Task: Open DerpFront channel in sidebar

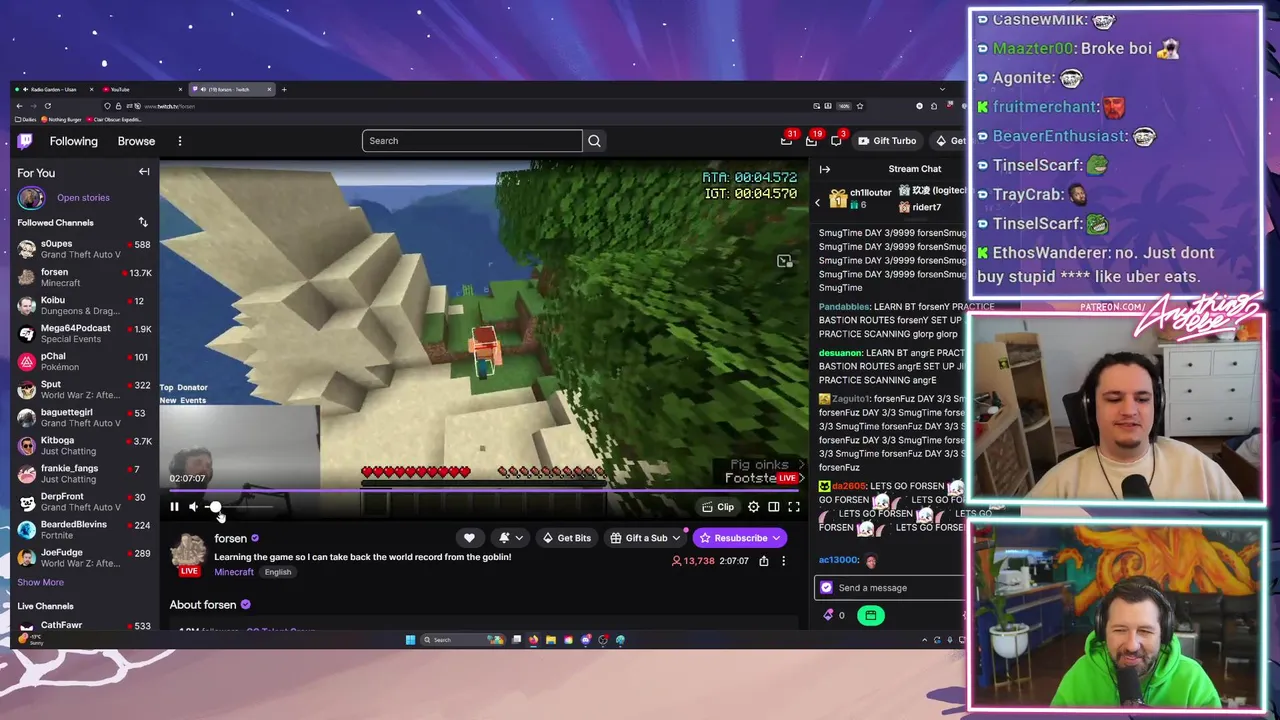Action: pyautogui.click(x=83, y=501)
